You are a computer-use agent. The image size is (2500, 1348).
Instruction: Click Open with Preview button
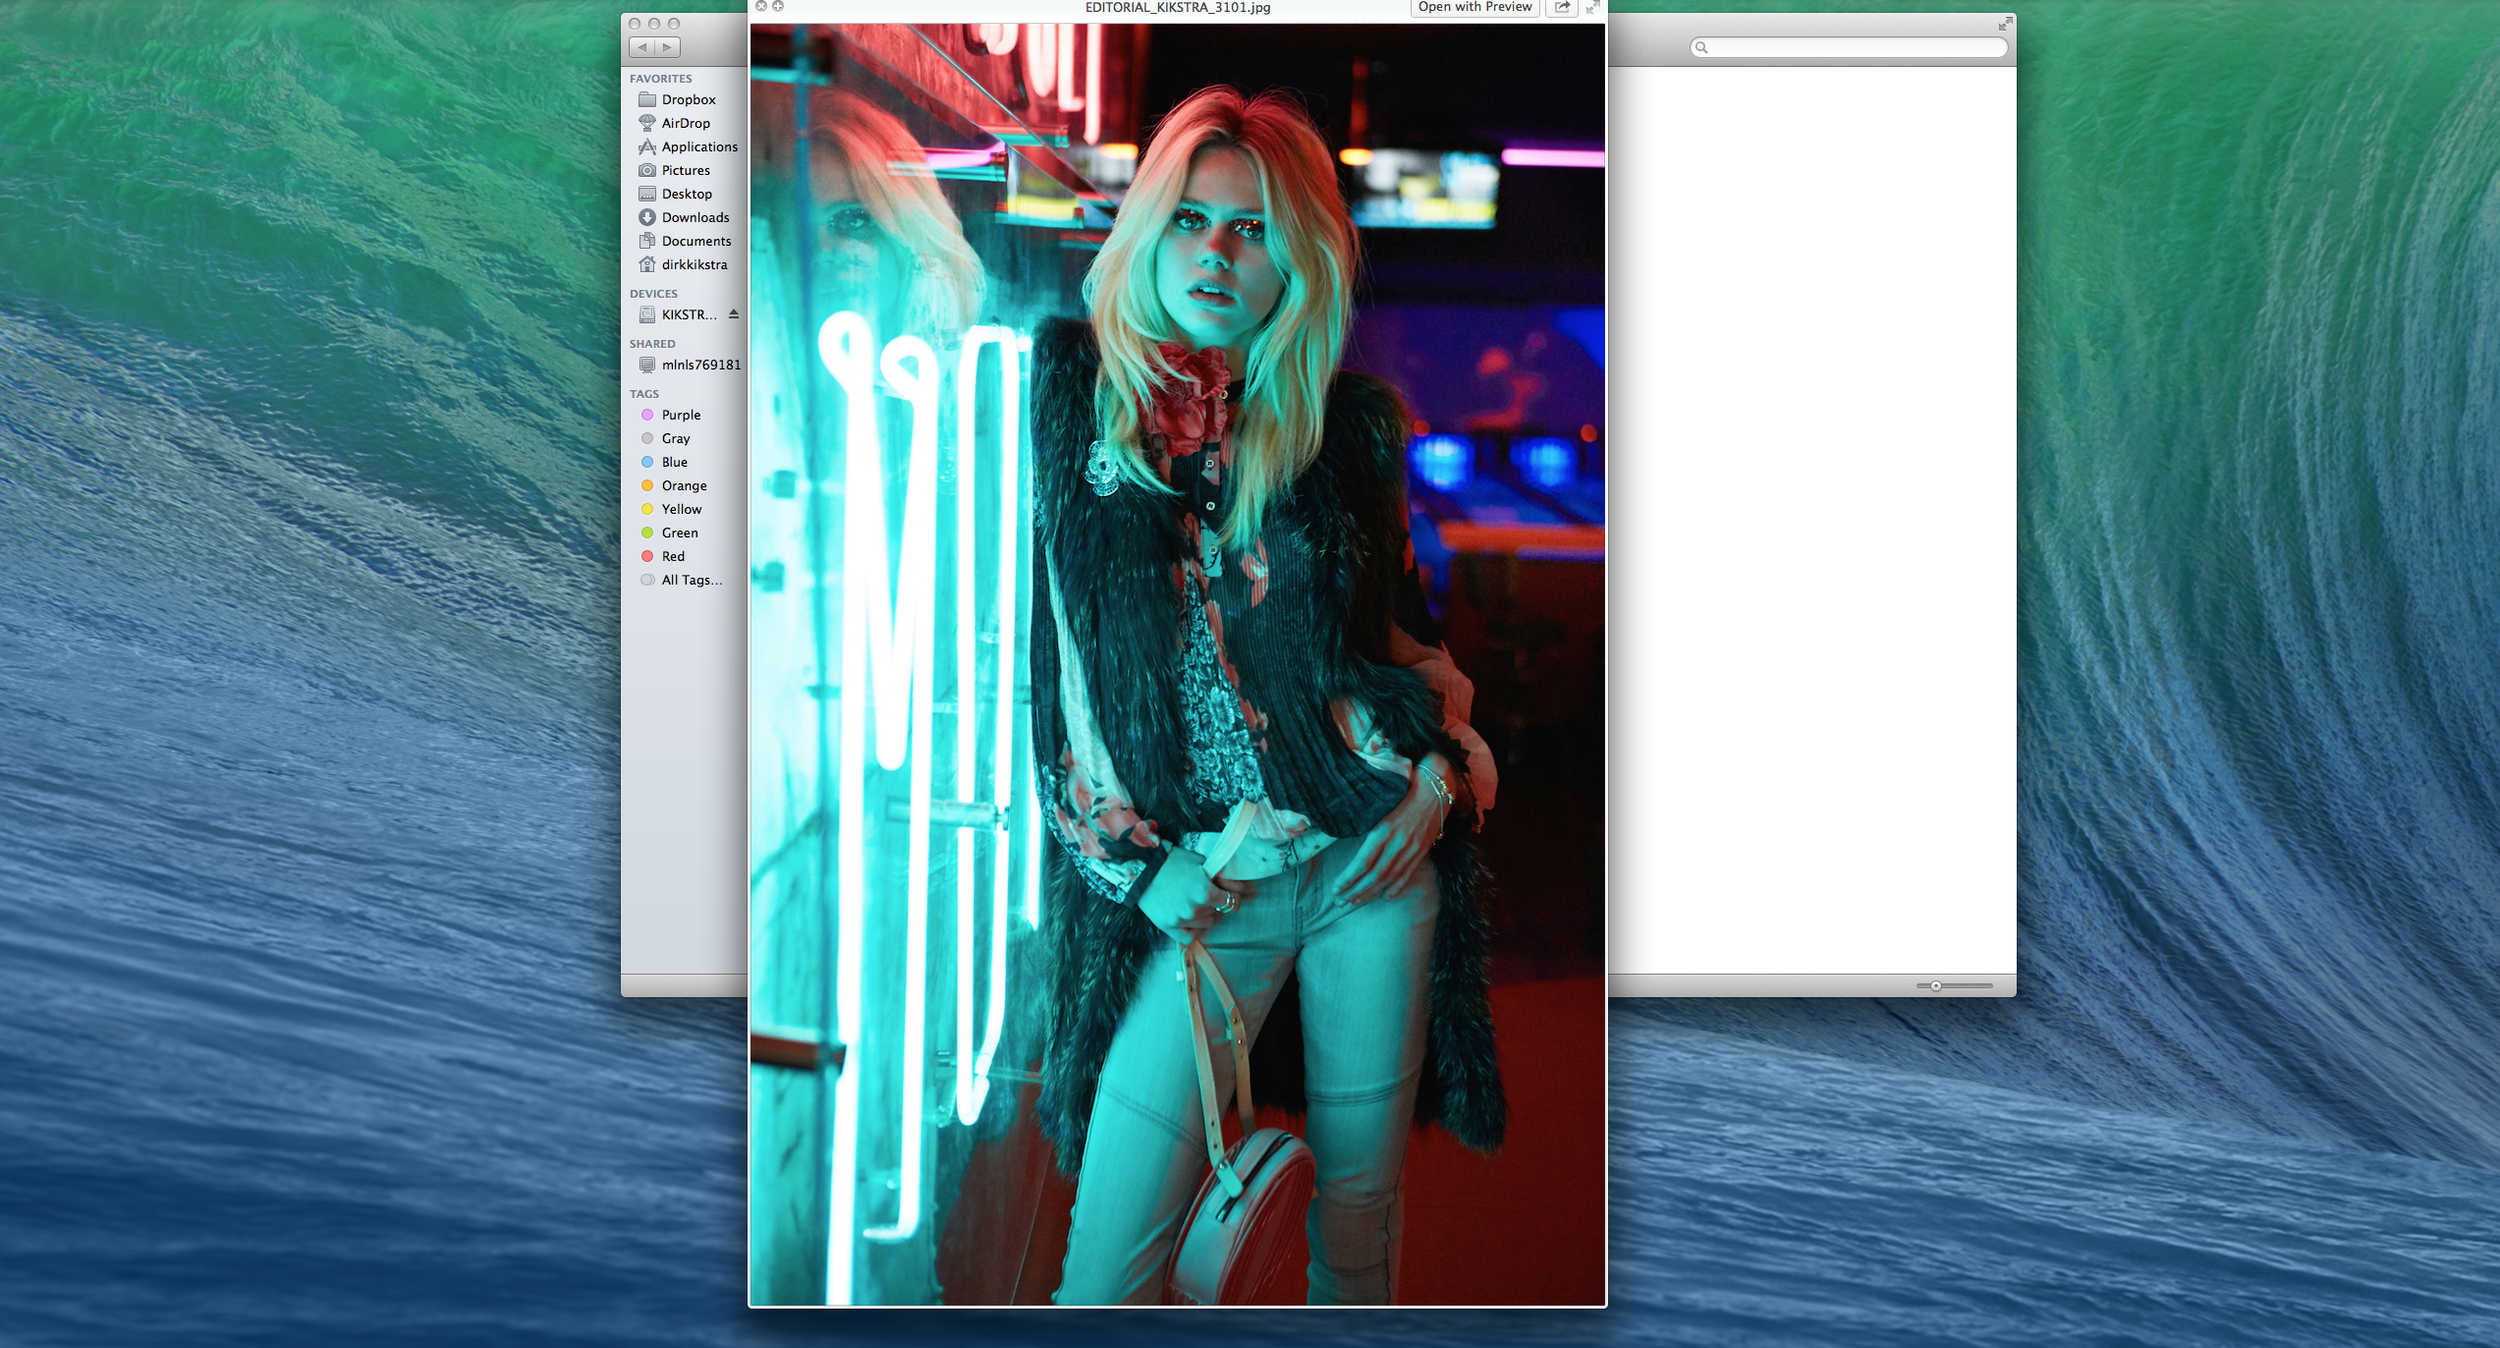pyautogui.click(x=1474, y=7)
